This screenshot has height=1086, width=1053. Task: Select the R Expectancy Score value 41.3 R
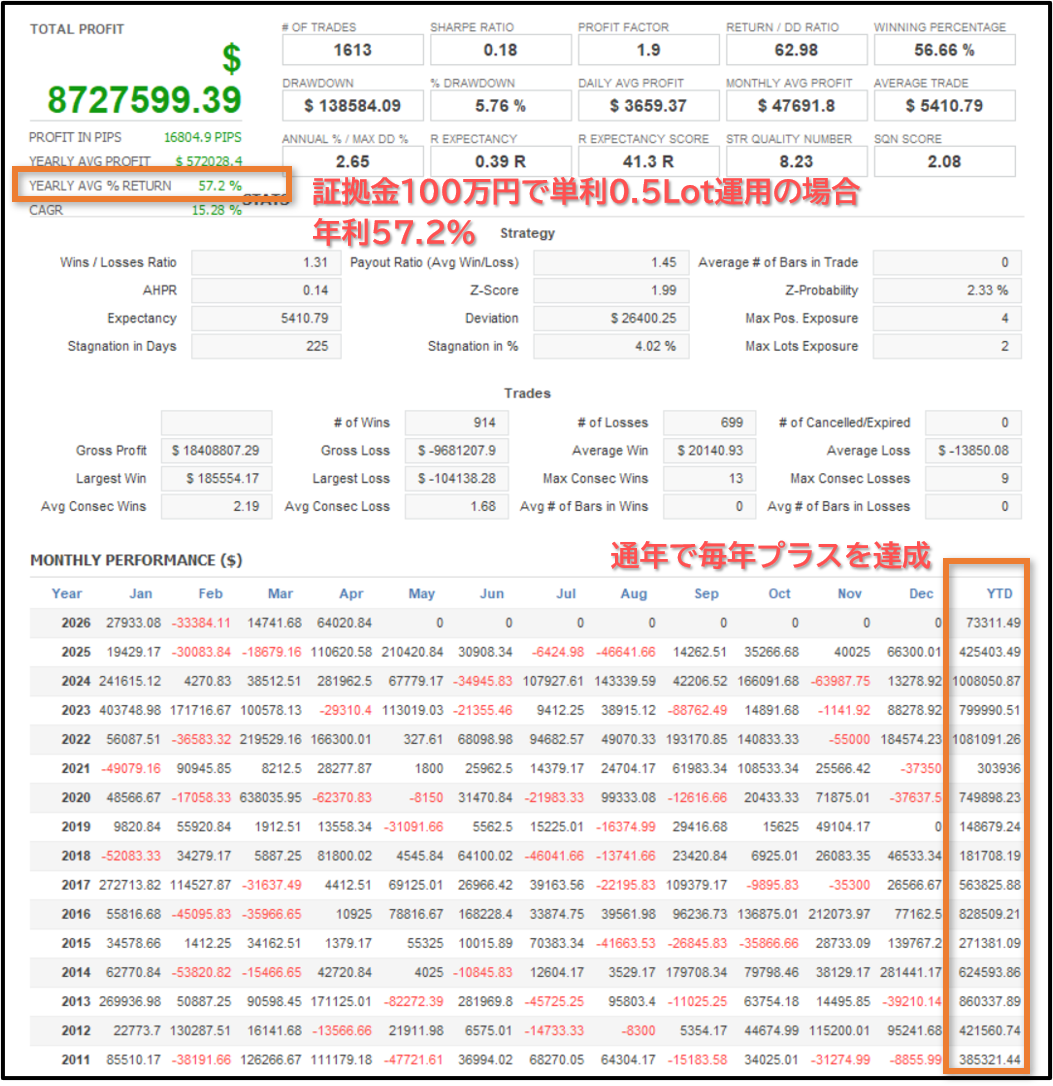pos(648,162)
